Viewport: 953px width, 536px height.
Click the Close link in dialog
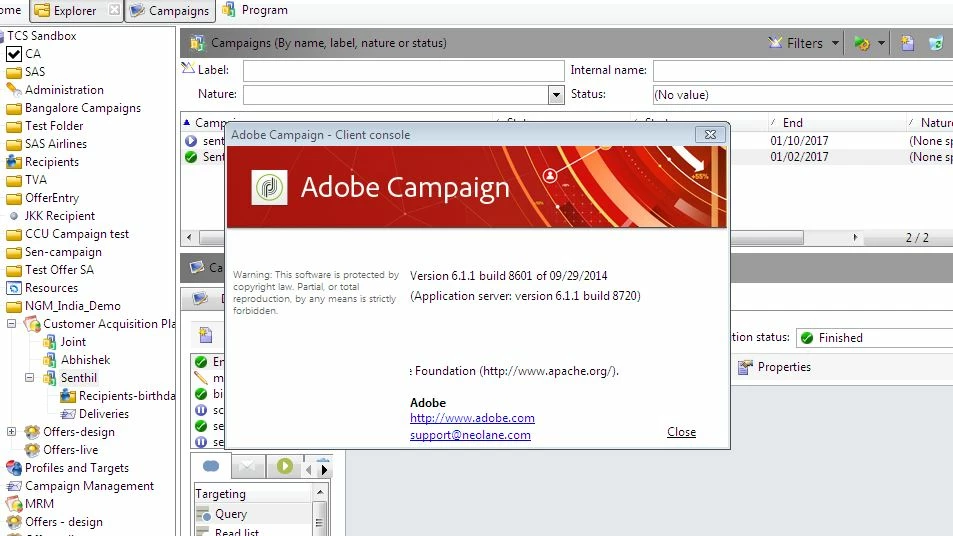coord(681,432)
